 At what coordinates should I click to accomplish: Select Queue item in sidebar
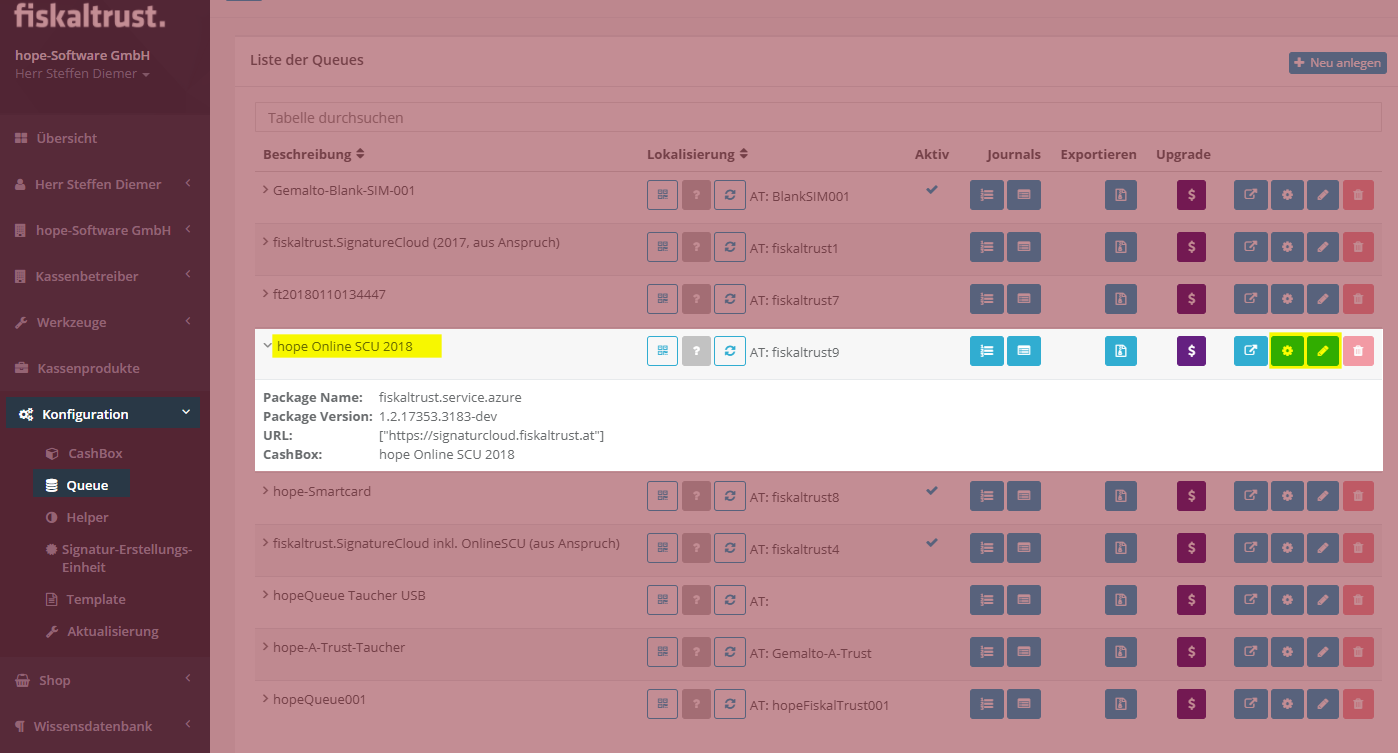point(82,485)
